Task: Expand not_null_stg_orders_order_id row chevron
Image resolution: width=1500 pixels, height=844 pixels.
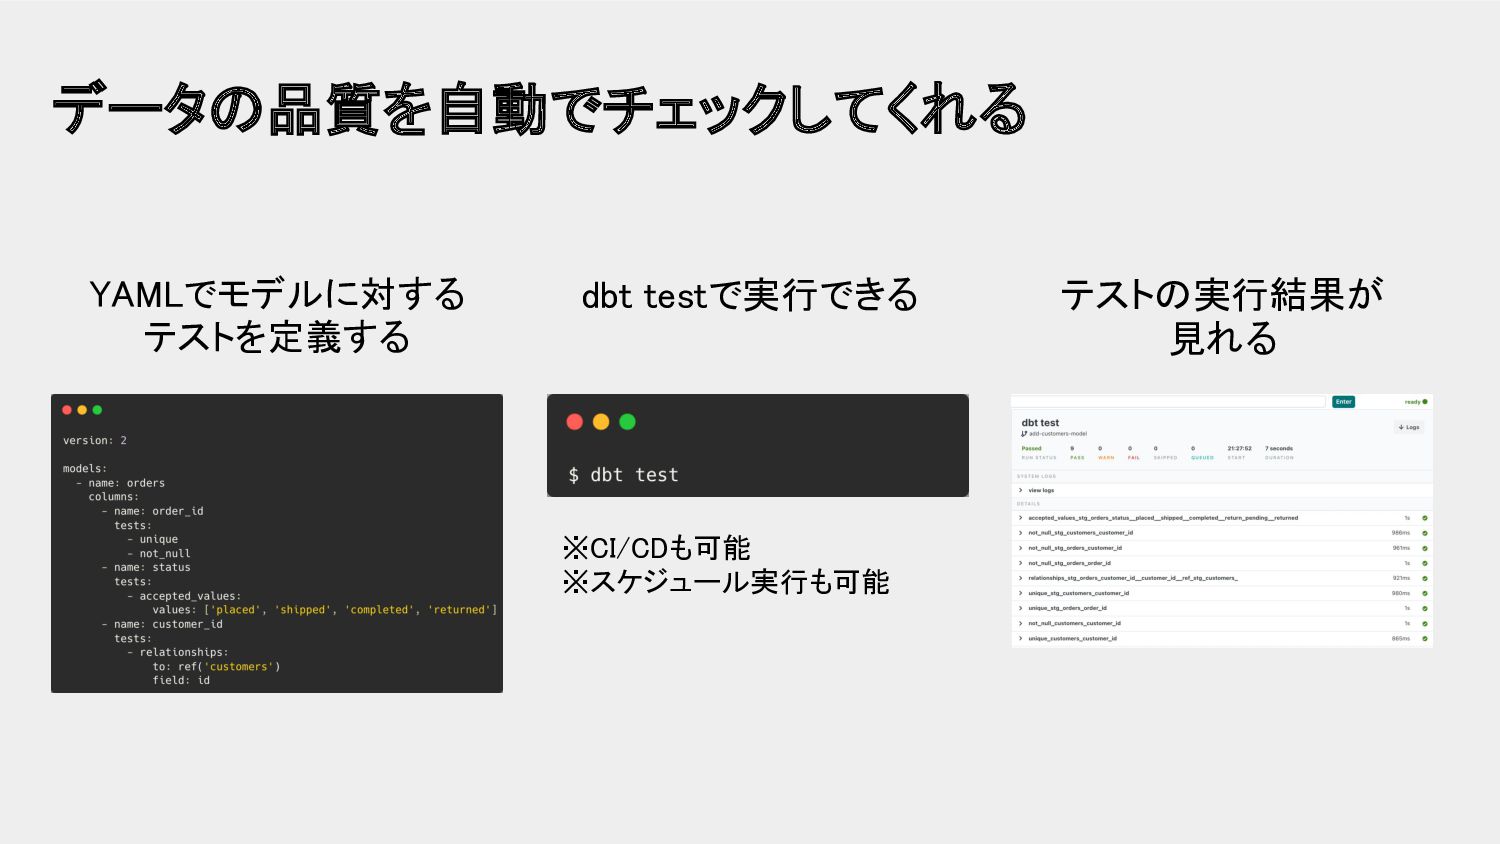Action: tap(1020, 563)
